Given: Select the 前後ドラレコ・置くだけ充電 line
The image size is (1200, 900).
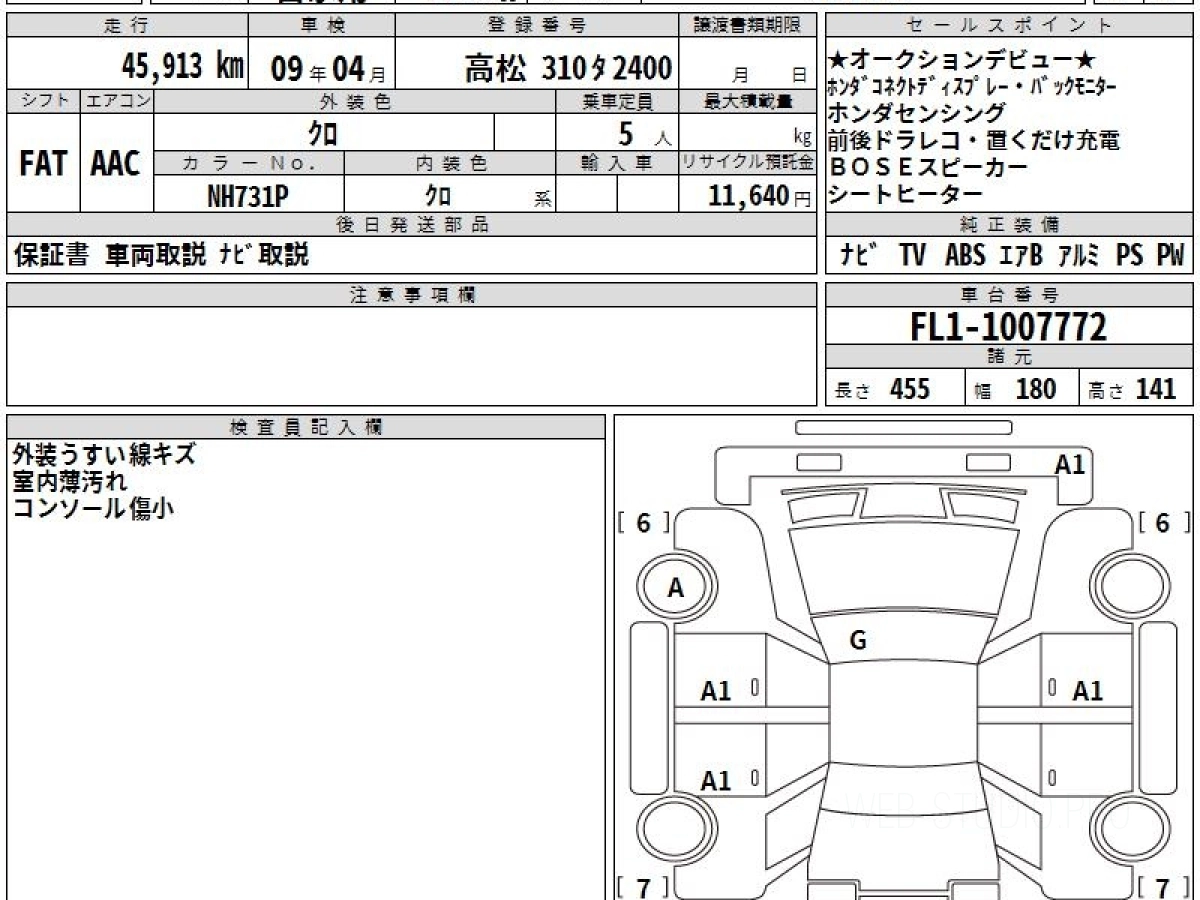Looking at the screenshot, I should pyautogui.click(x=973, y=140).
